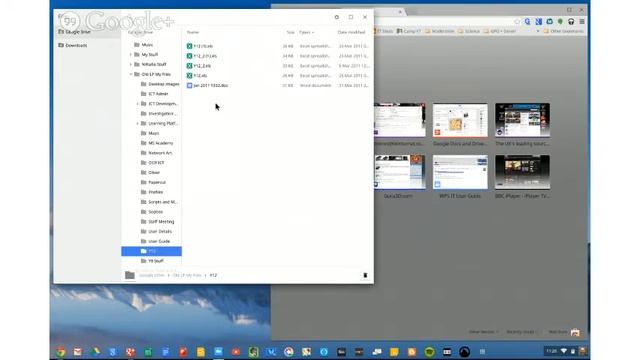Screen dimensions: 640x360
Task: Open WPS IT User Guide thumbnail in Chrome
Action: (460, 172)
